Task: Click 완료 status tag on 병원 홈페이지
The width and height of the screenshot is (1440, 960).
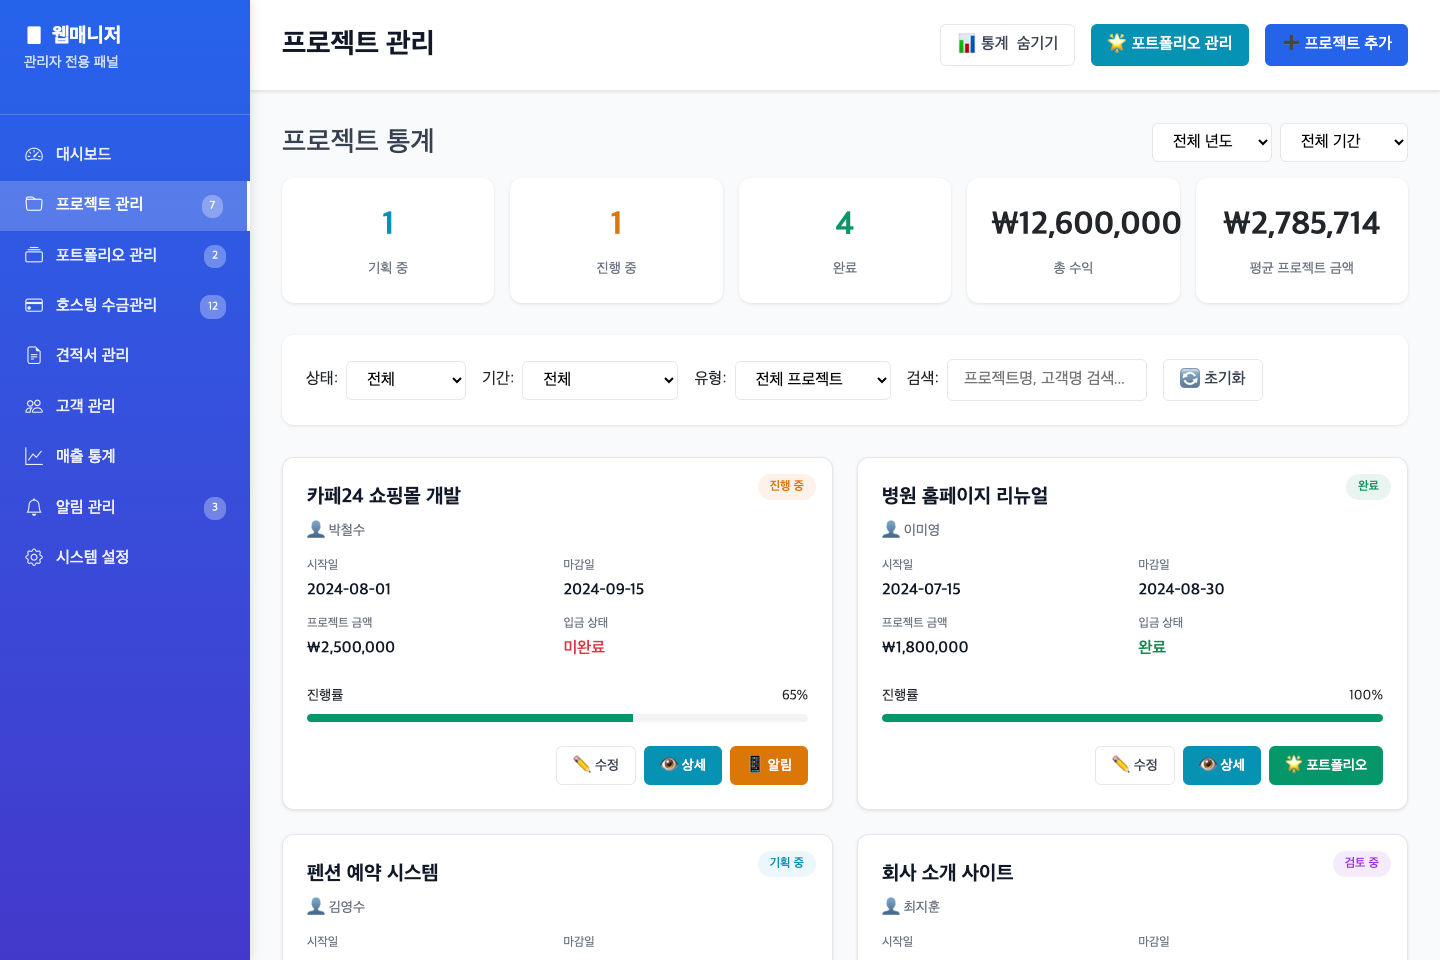Action: 1368,487
